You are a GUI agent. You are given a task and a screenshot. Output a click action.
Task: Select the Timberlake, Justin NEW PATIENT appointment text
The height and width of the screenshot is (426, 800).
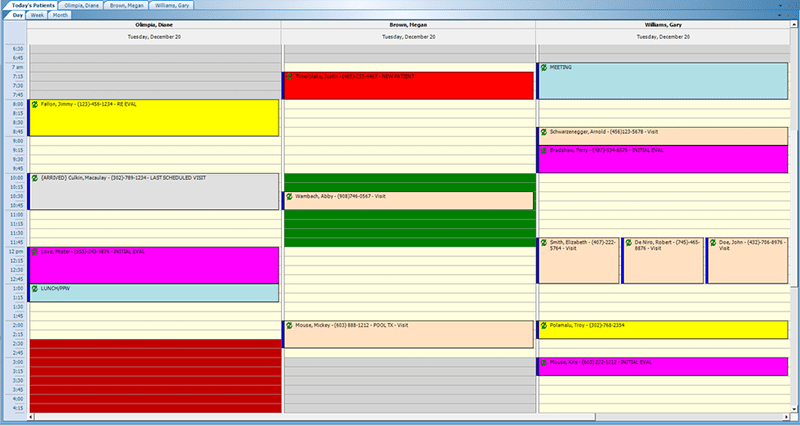[x=355, y=77]
